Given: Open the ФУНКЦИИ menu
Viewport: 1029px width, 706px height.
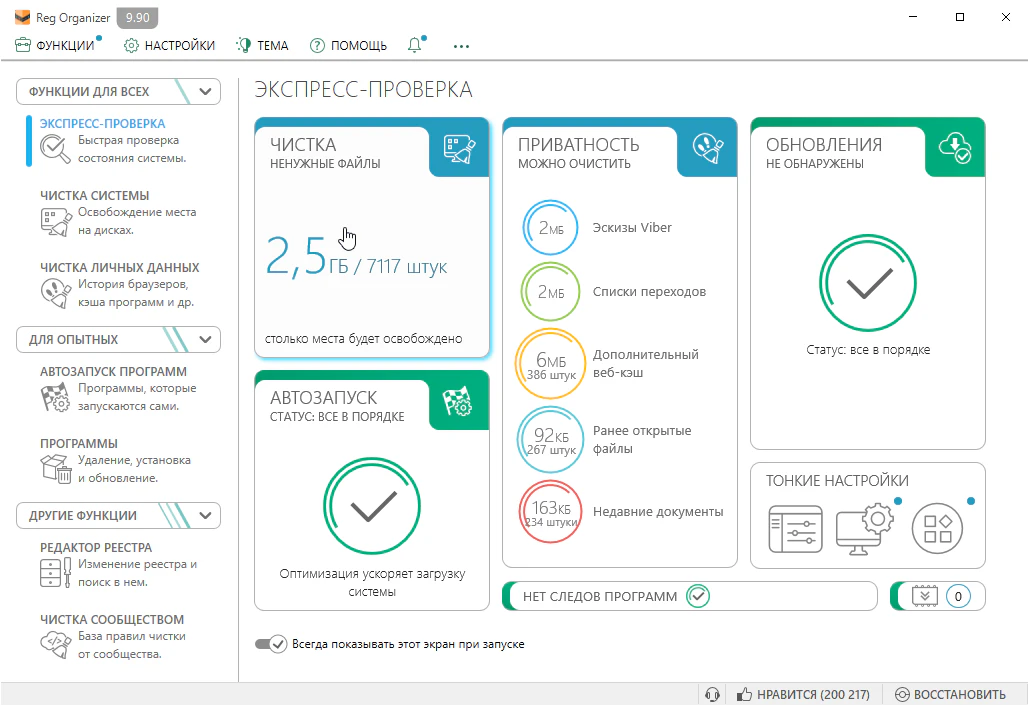Looking at the screenshot, I should coord(56,45).
